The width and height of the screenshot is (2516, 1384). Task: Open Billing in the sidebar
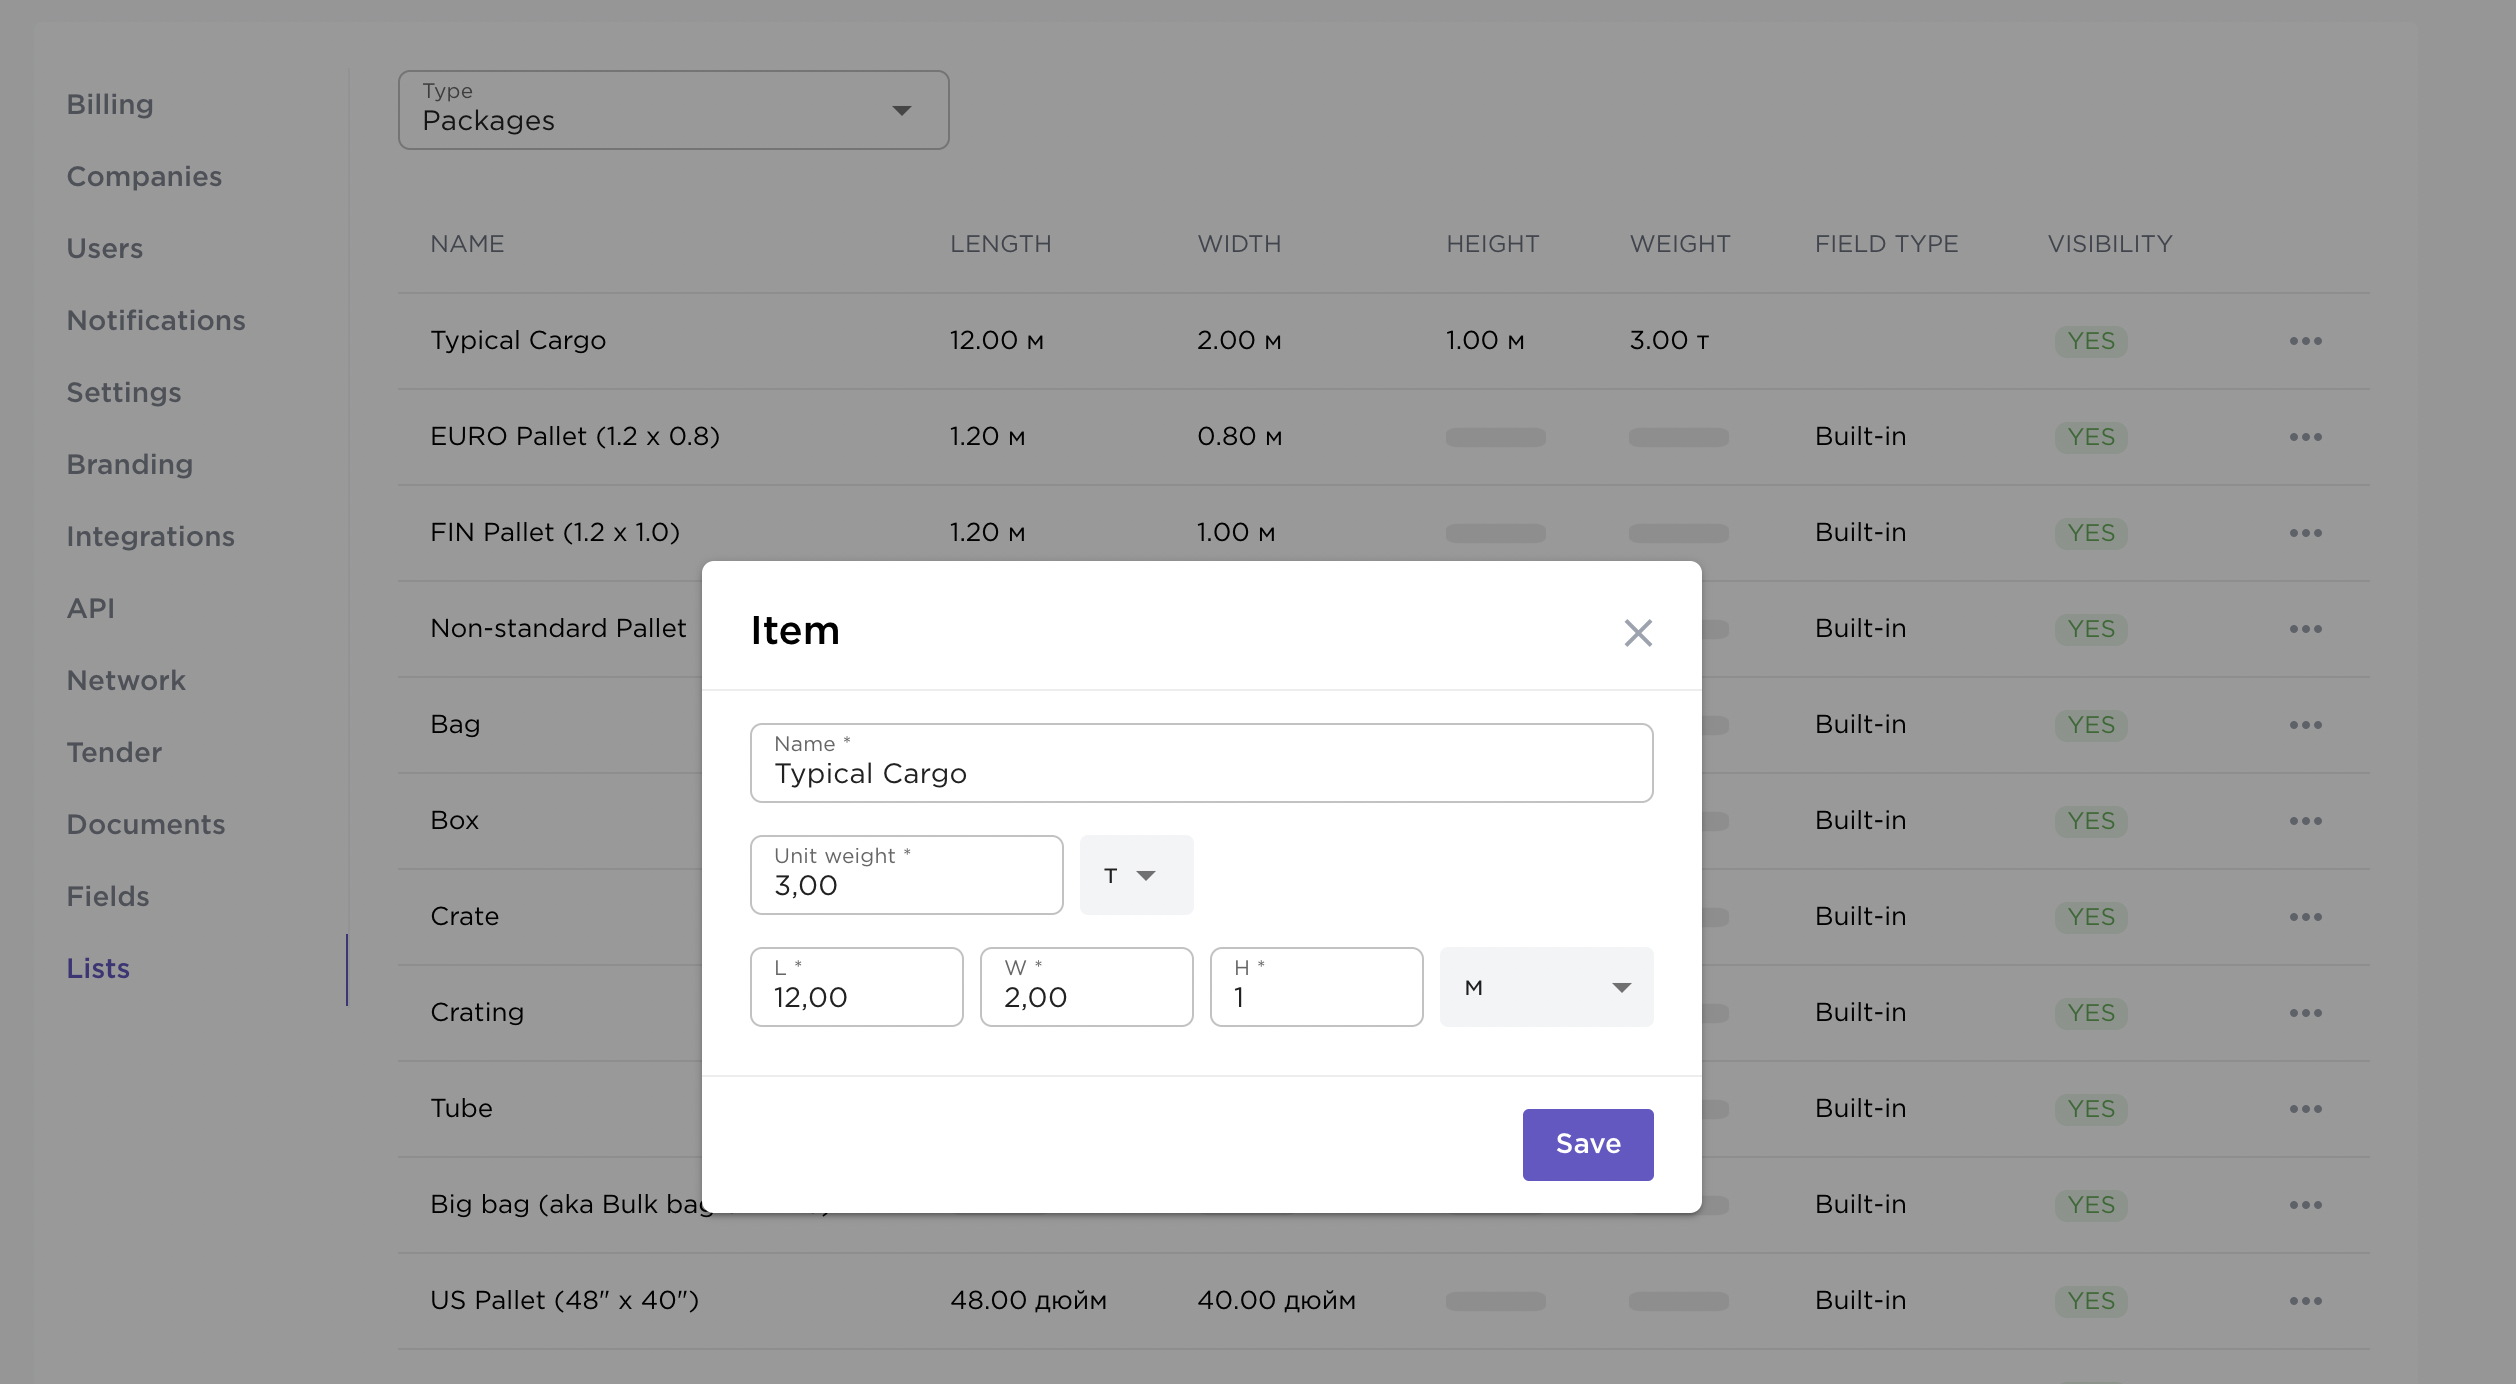(110, 104)
